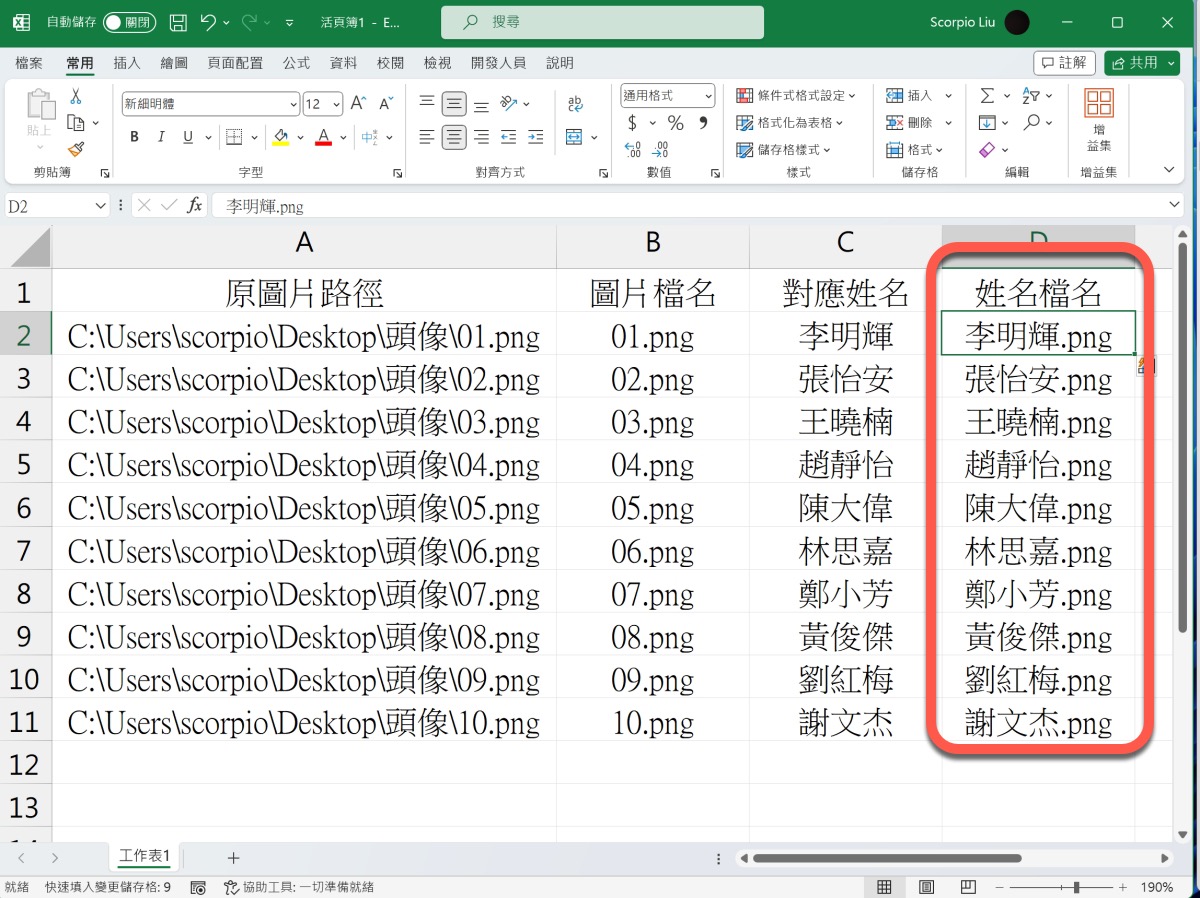The height and width of the screenshot is (898, 1200).
Task: Open the Add-ins icon in ribbon
Action: [x=1099, y=119]
